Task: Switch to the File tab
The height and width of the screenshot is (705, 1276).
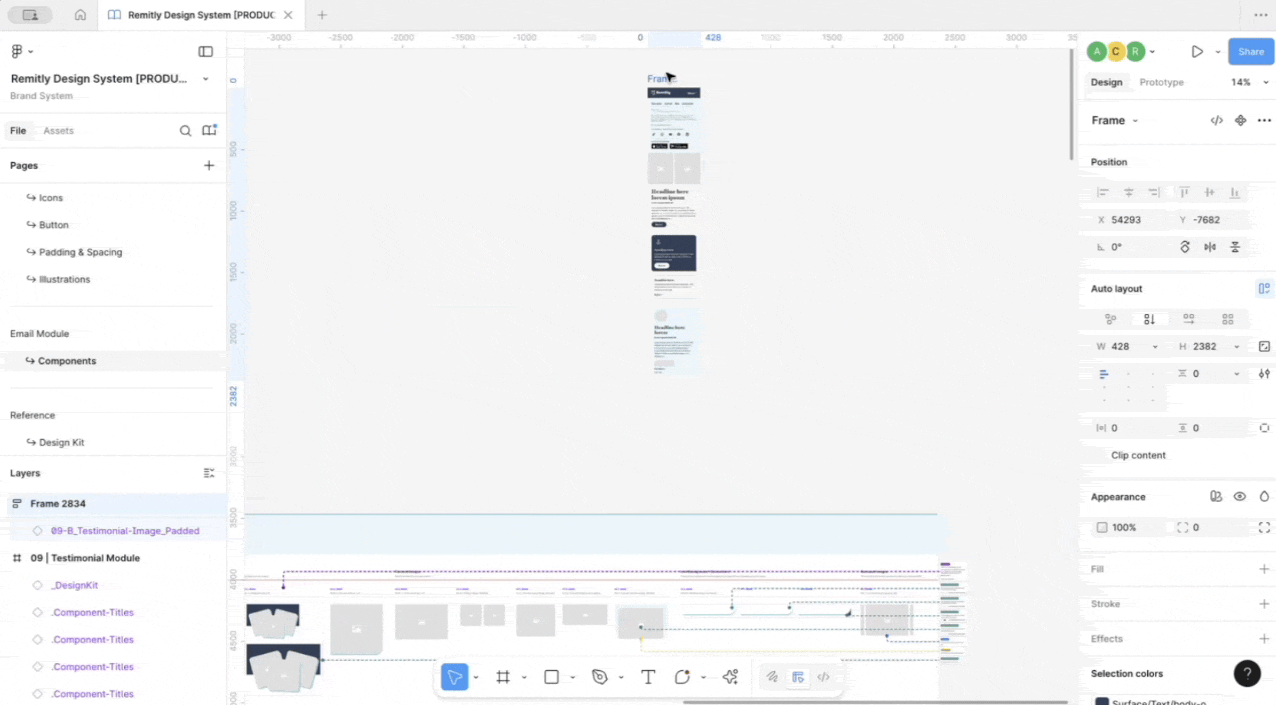Action: 18,131
